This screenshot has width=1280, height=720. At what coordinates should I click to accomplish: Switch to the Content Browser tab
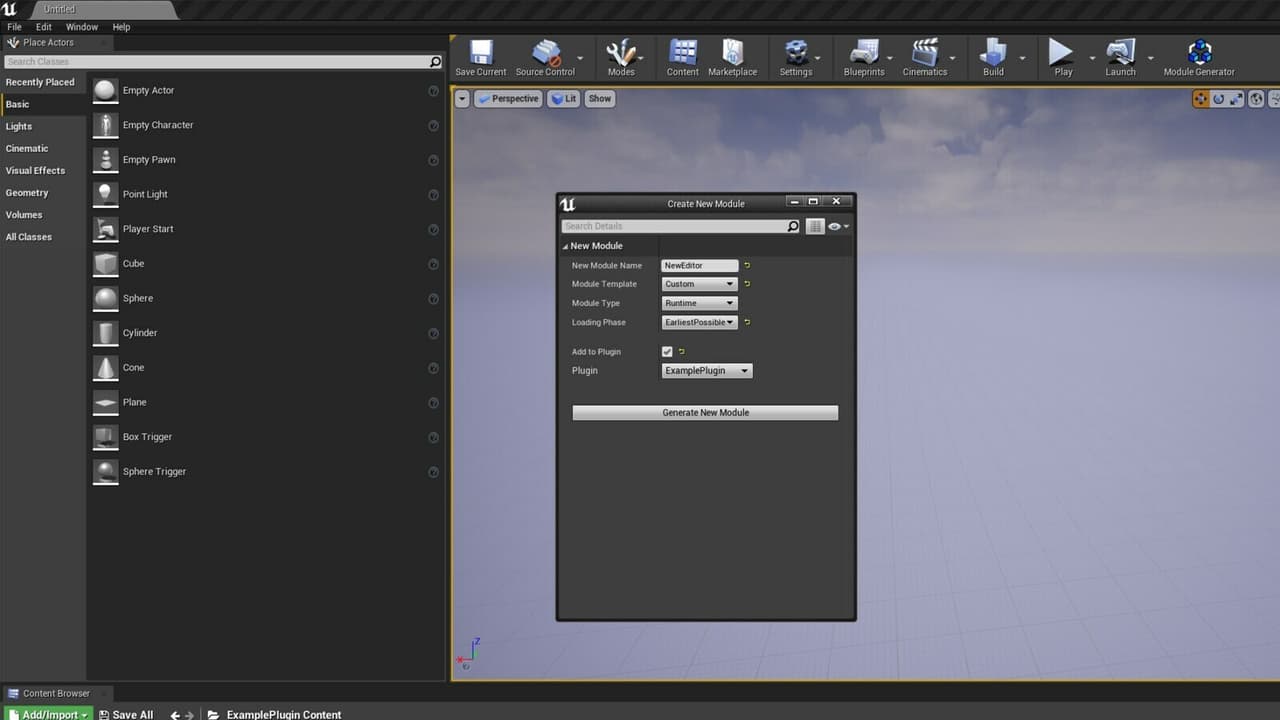click(x=56, y=693)
